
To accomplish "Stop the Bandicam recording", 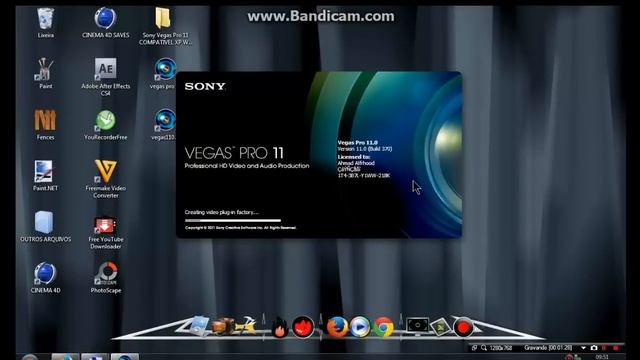I will coord(616,348).
